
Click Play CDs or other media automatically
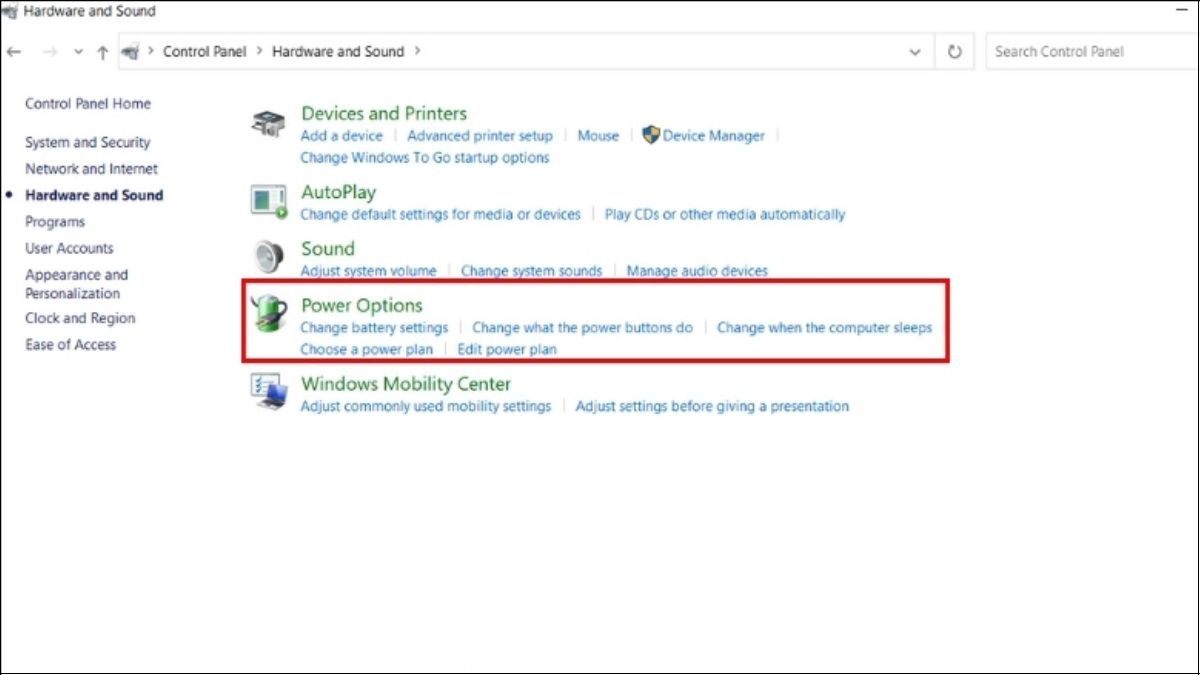tap(725, 214)
